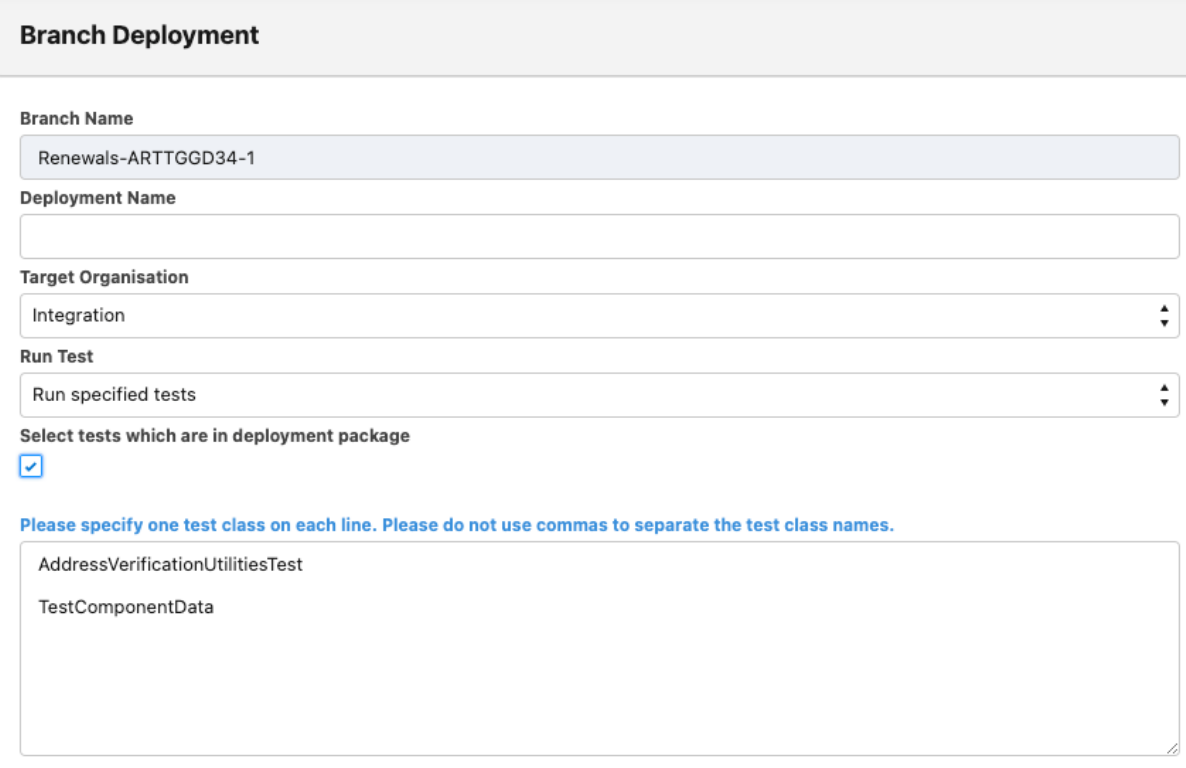
Task: Click the Branch Deployment heading
Action: tap(139, 36)
